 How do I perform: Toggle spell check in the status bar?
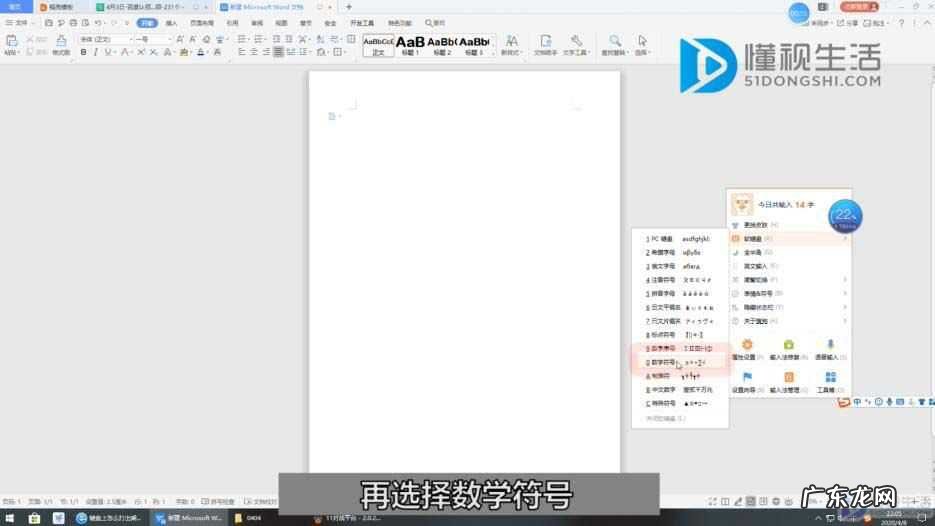pyautogui.click(x=218, y=502)
